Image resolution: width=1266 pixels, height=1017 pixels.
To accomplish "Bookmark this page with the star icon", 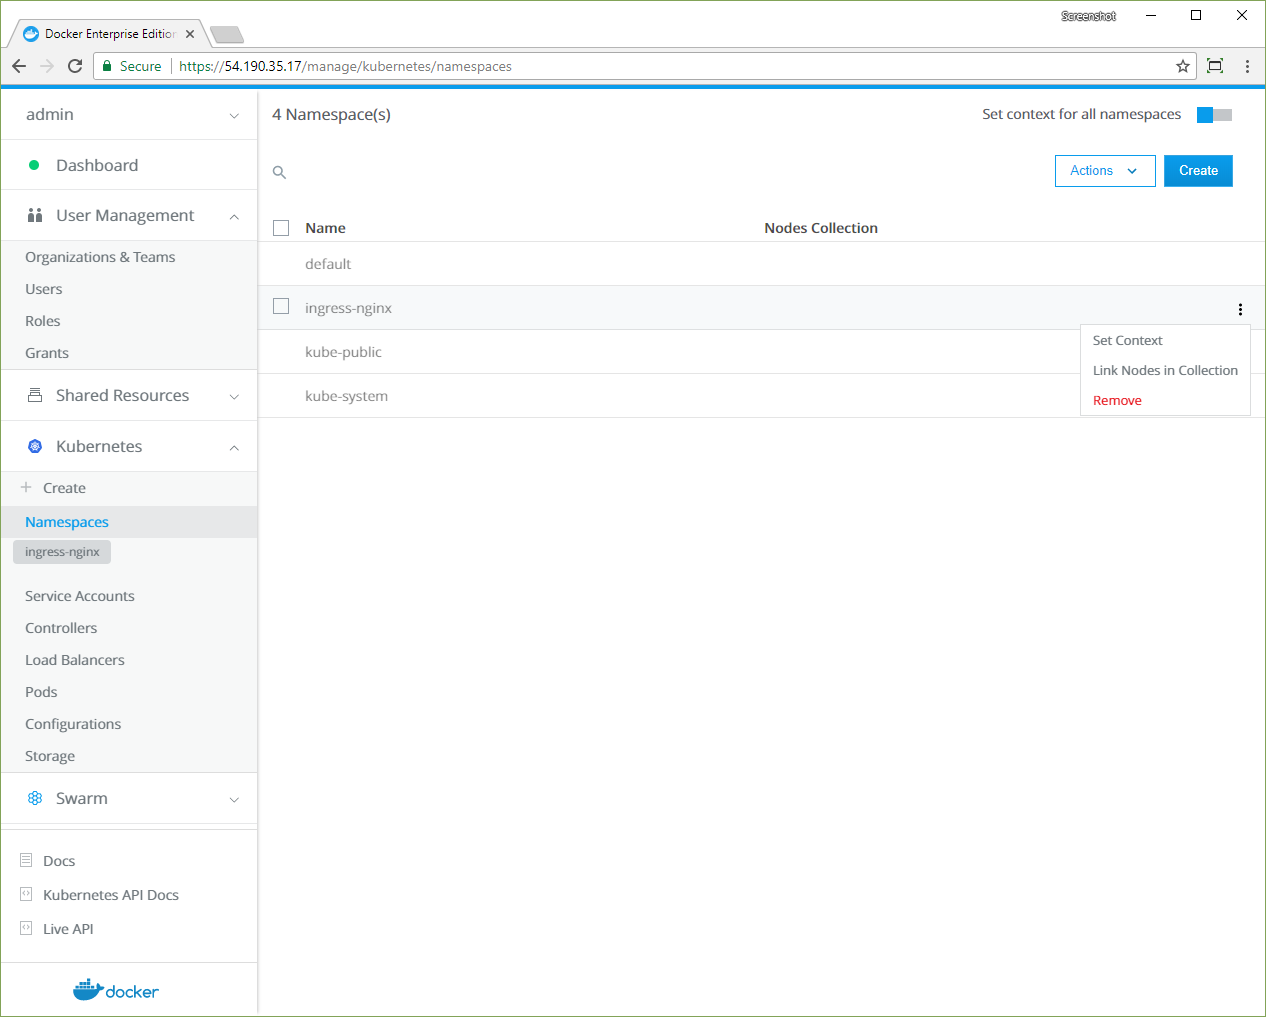I will 1183,66.
